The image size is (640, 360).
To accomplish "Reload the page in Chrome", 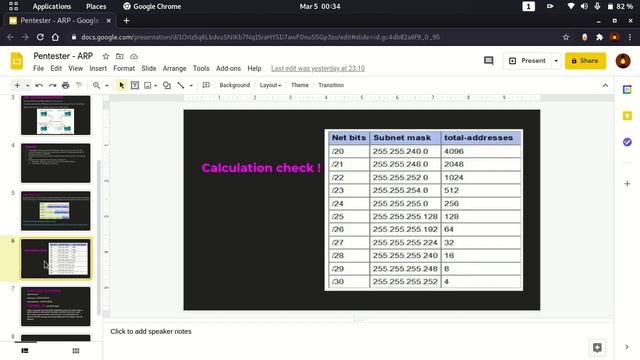I will coord(40,37).
